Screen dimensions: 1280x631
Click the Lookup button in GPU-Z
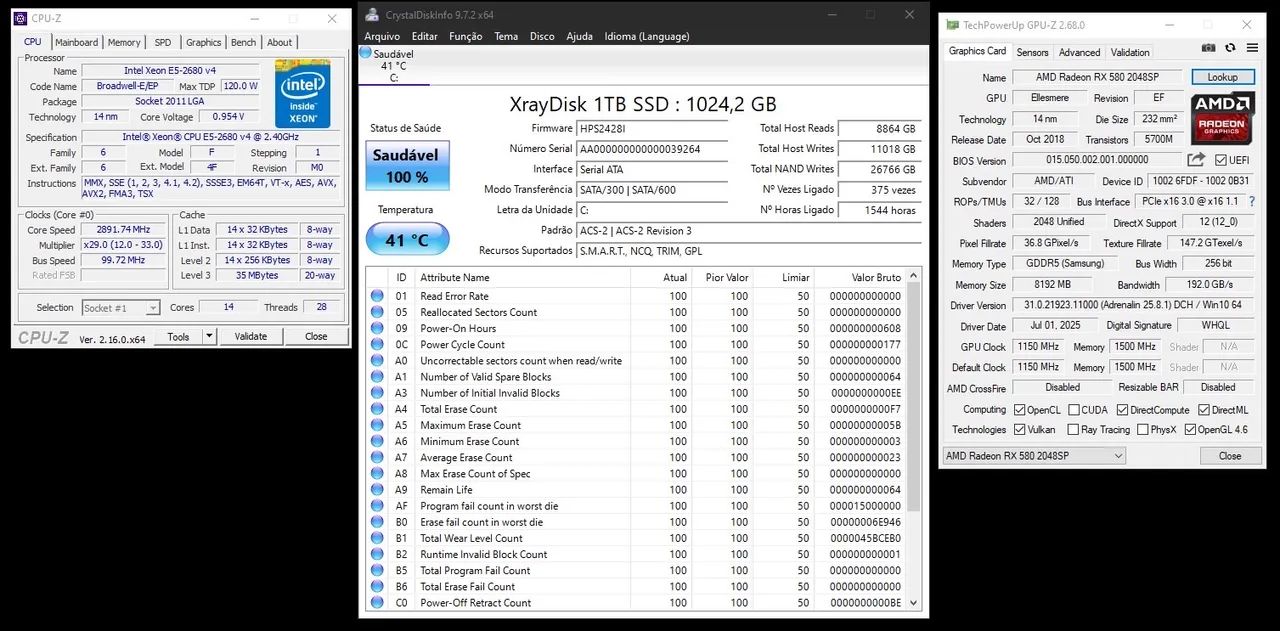click(1222, 76)
